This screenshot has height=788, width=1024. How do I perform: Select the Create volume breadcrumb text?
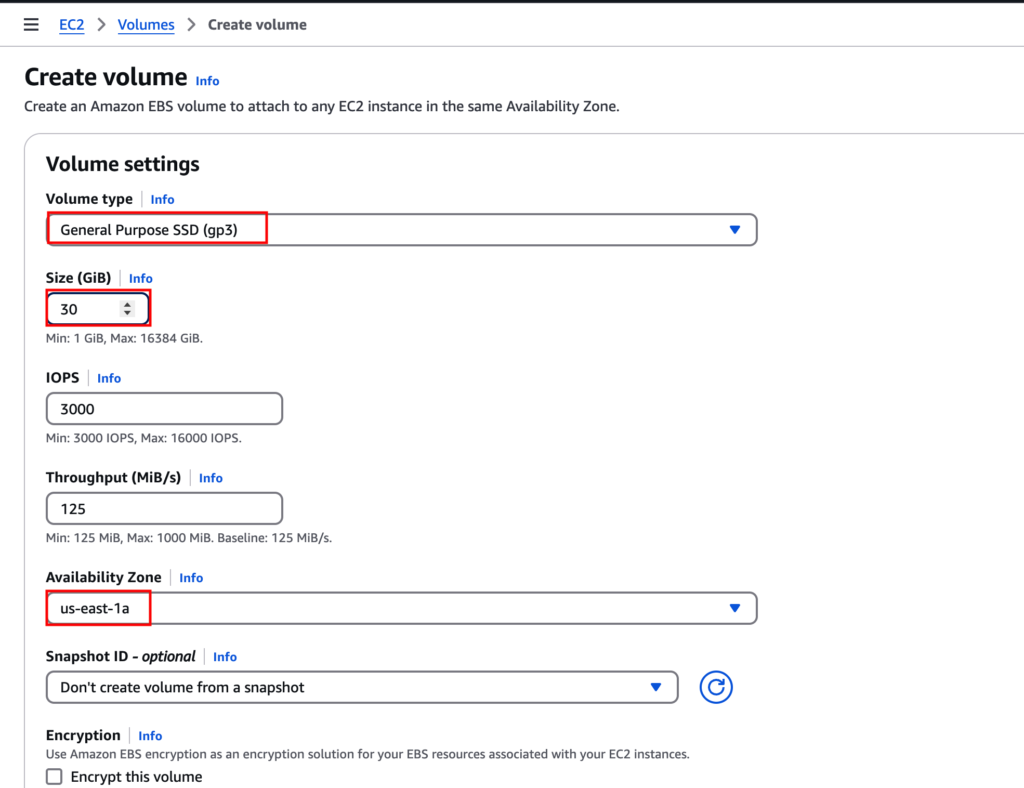(257, 25)
